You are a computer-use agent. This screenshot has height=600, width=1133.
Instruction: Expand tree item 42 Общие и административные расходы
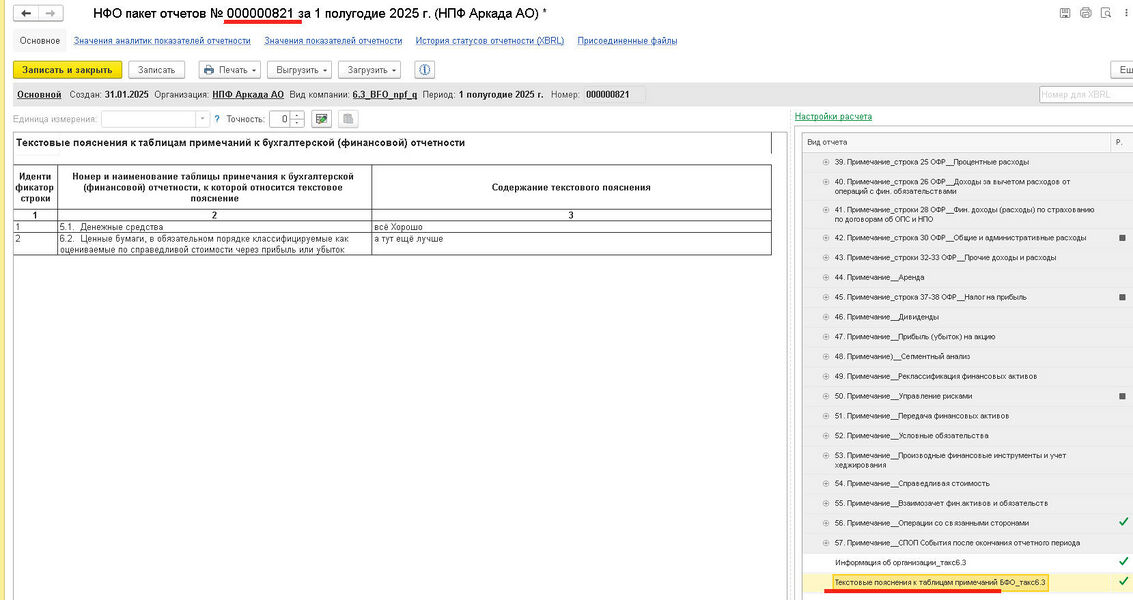pos(826,238)
